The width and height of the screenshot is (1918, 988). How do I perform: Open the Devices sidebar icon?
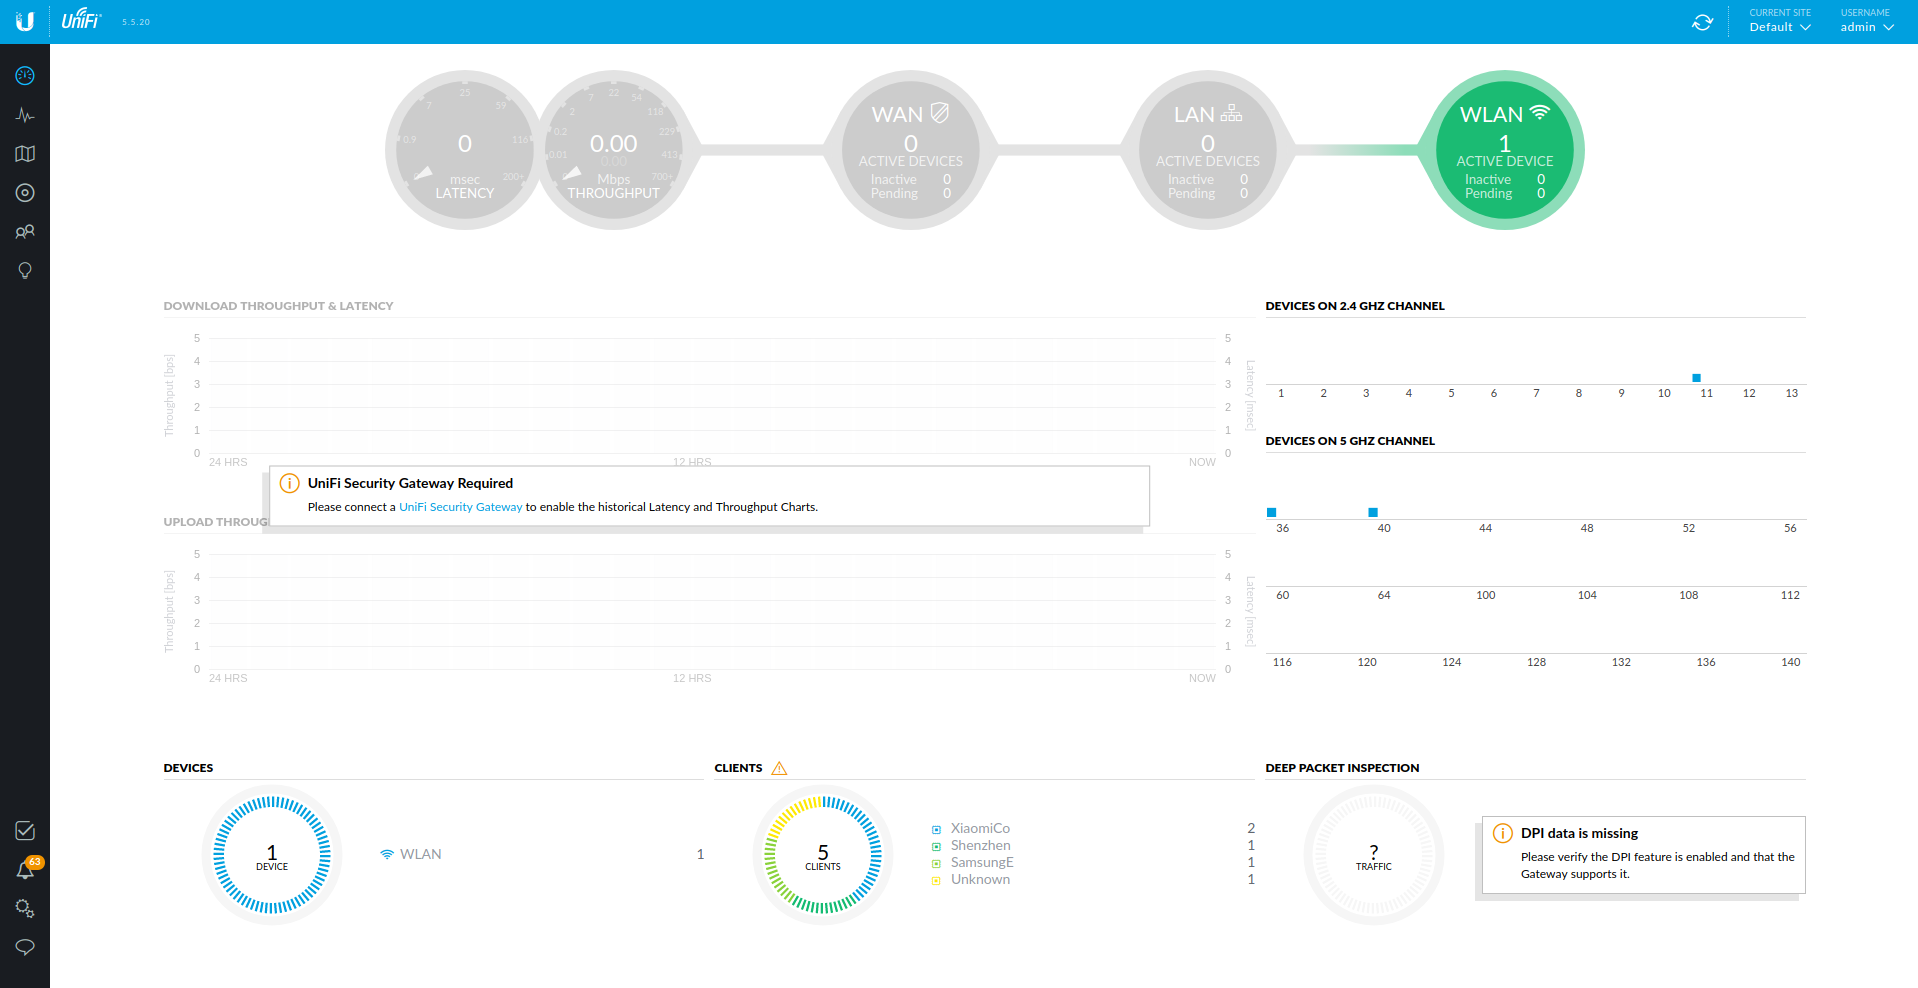(x=25, y=193)
